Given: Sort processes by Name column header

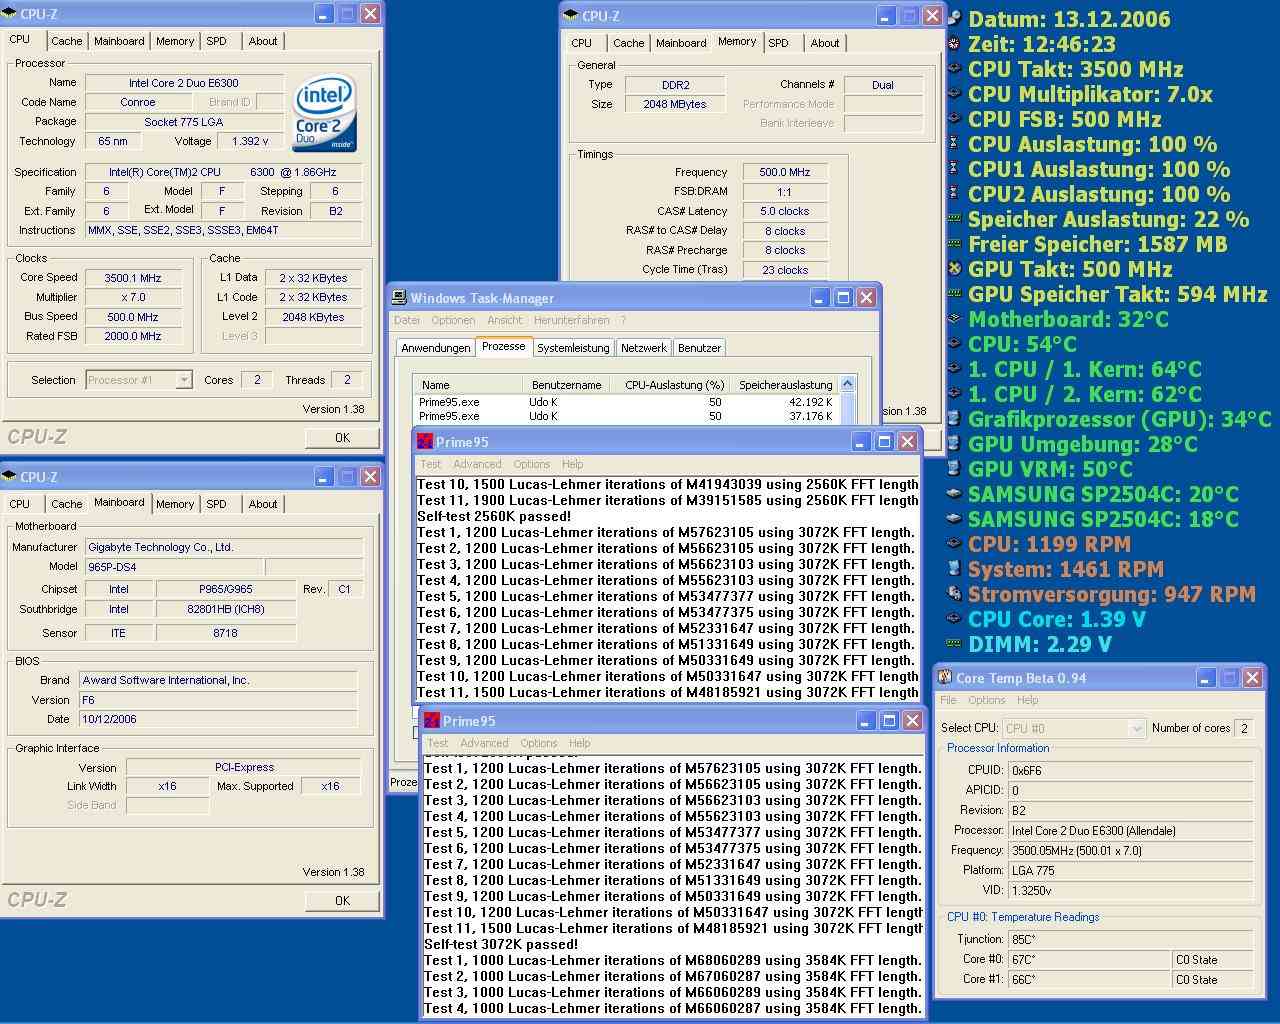Looking at the screenshot, I should click(468, 385).
